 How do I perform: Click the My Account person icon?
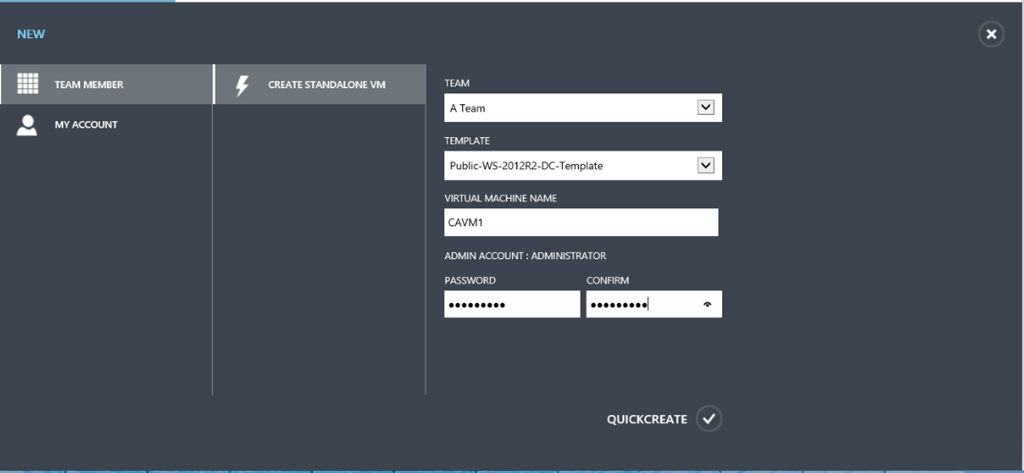[x=28, y=125]
